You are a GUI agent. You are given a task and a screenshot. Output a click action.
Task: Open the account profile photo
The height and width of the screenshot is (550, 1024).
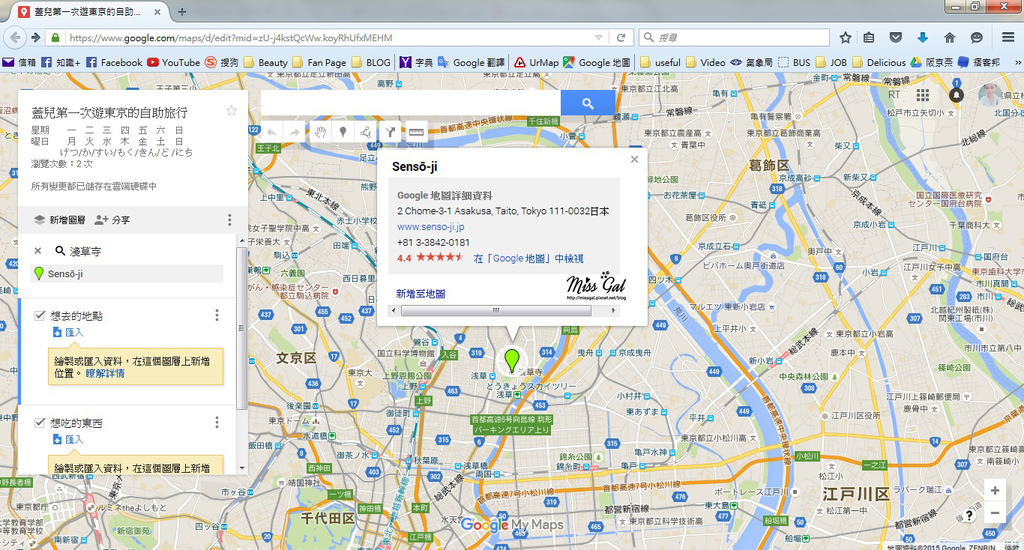[990, 95]
